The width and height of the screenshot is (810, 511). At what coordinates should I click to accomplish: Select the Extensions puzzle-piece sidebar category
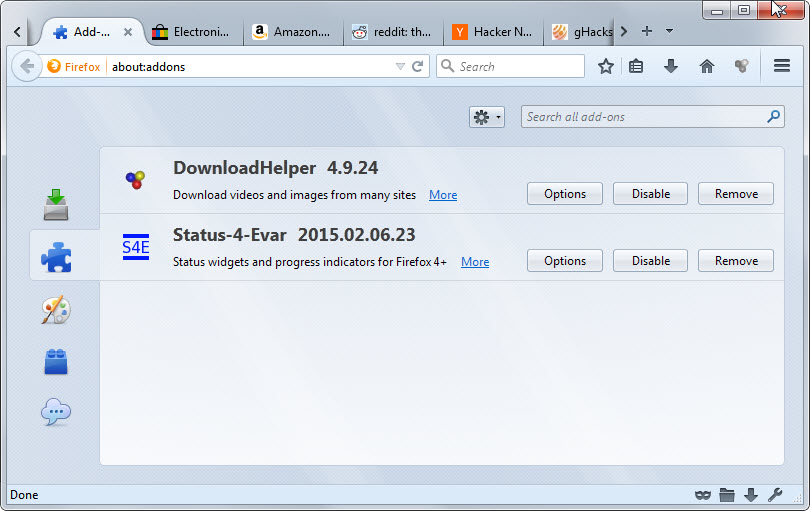pyautogui.click(x=56, y=257)
